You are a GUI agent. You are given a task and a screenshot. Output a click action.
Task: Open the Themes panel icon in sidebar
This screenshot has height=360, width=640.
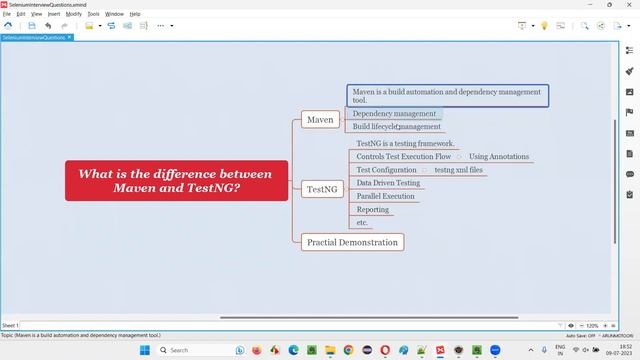click(x=629, y=133)
